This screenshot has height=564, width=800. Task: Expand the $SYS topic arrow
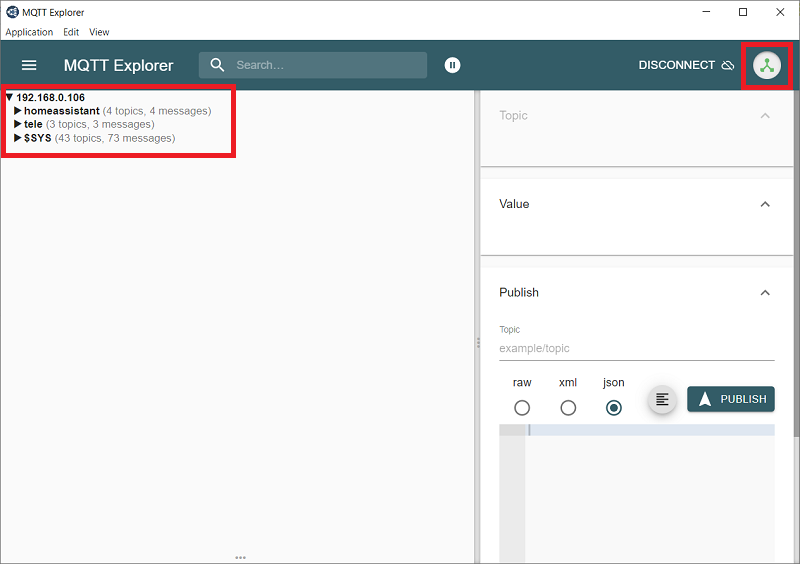17,138
